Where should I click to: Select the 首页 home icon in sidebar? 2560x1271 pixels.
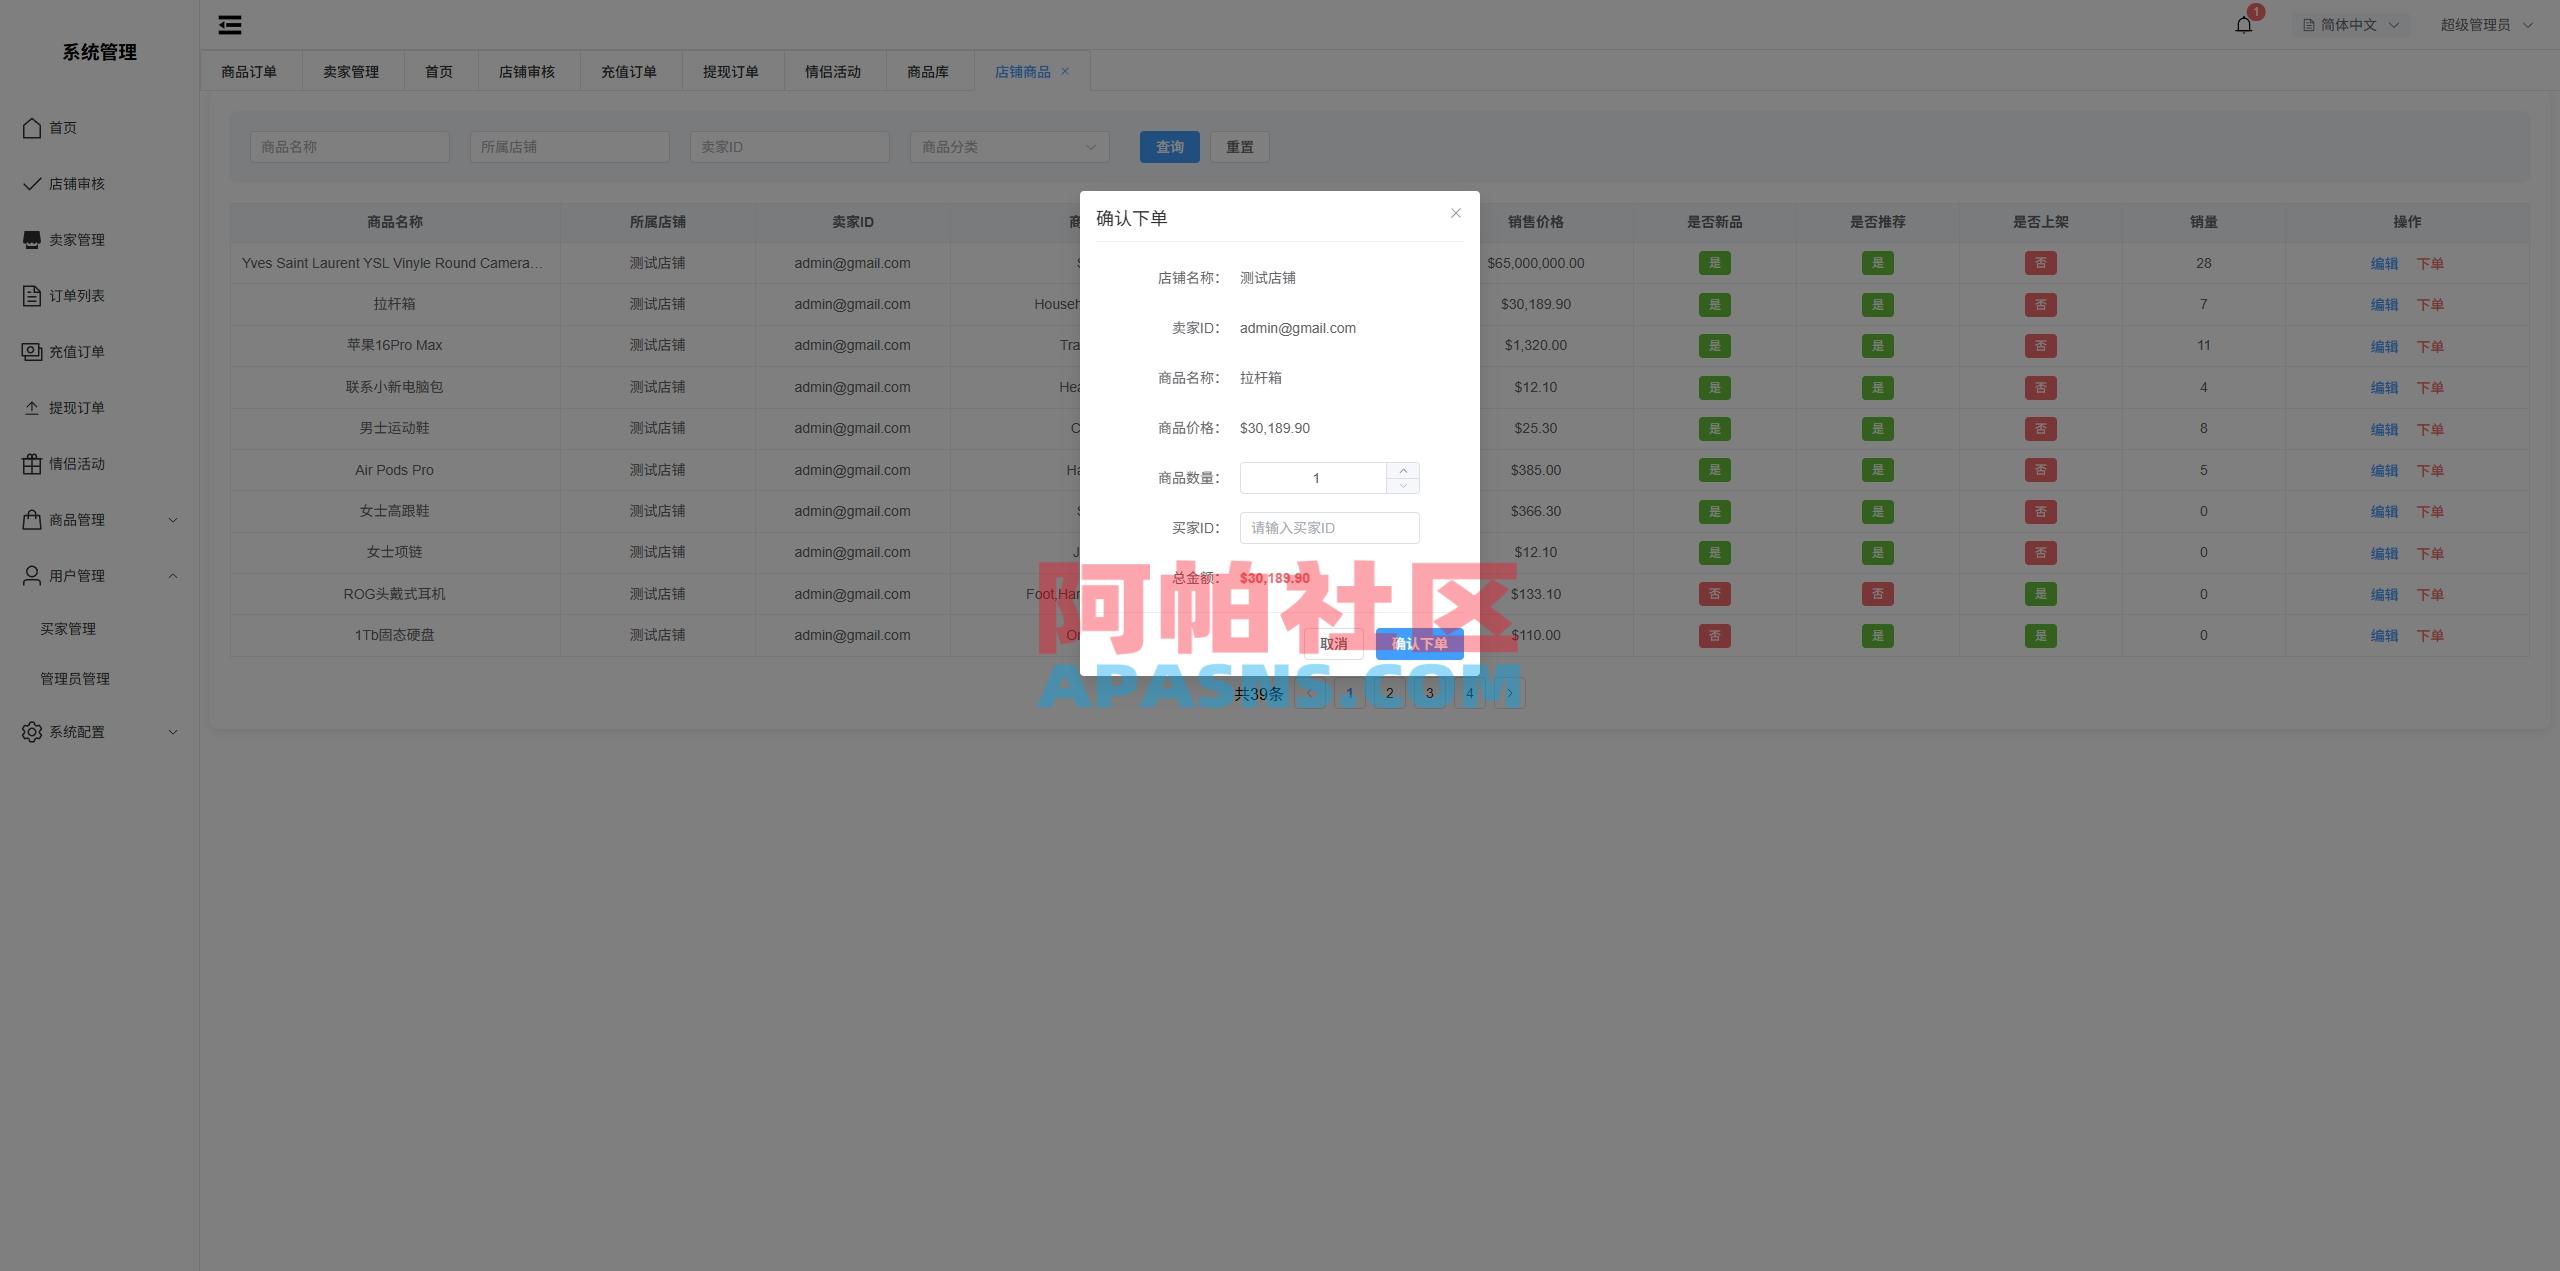point(31,128)
